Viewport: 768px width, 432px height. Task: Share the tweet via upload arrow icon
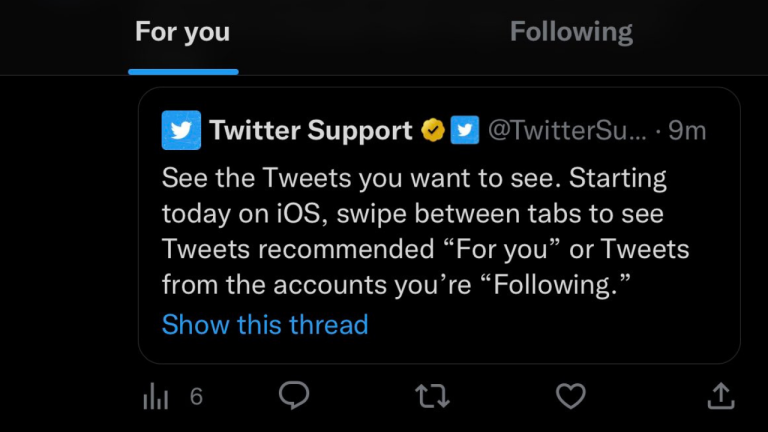(721, 396)
